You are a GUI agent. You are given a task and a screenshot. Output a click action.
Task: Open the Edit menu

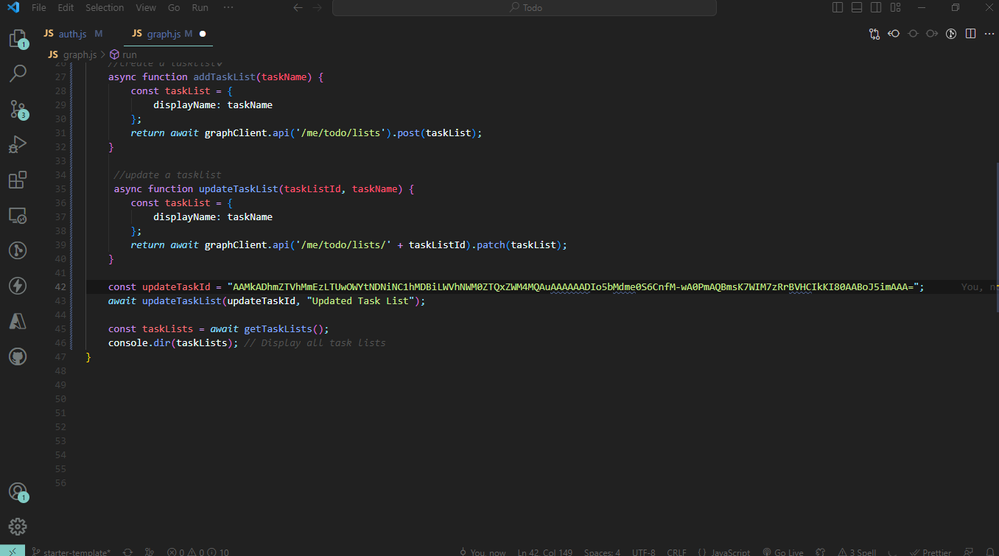tap(66, 8)
